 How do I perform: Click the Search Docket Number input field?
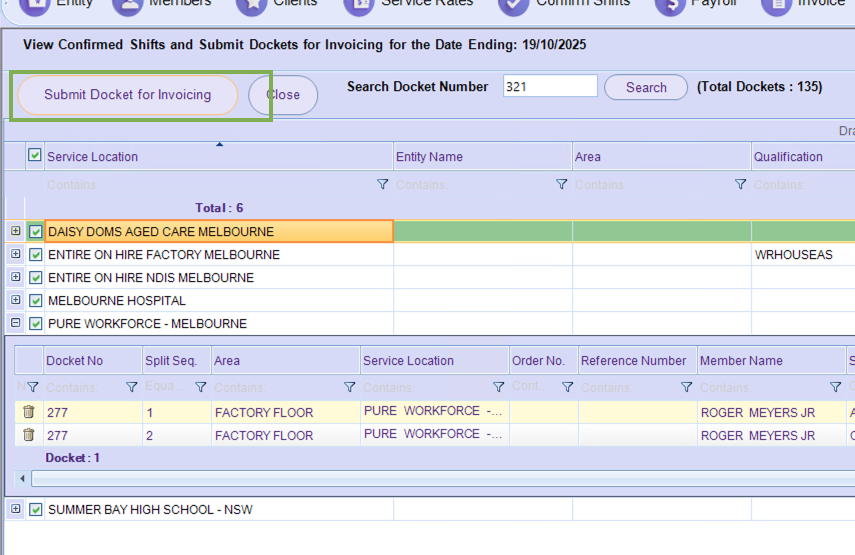click(x=549, y=87)
